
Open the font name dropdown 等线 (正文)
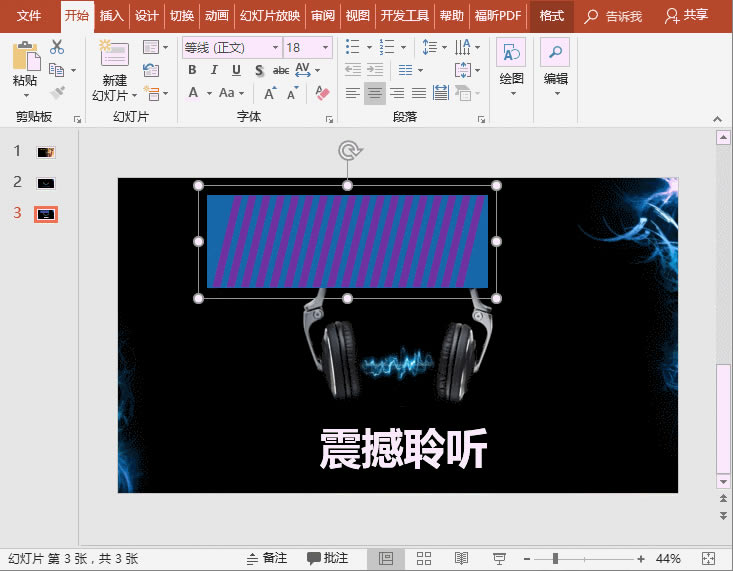(275, 47)
